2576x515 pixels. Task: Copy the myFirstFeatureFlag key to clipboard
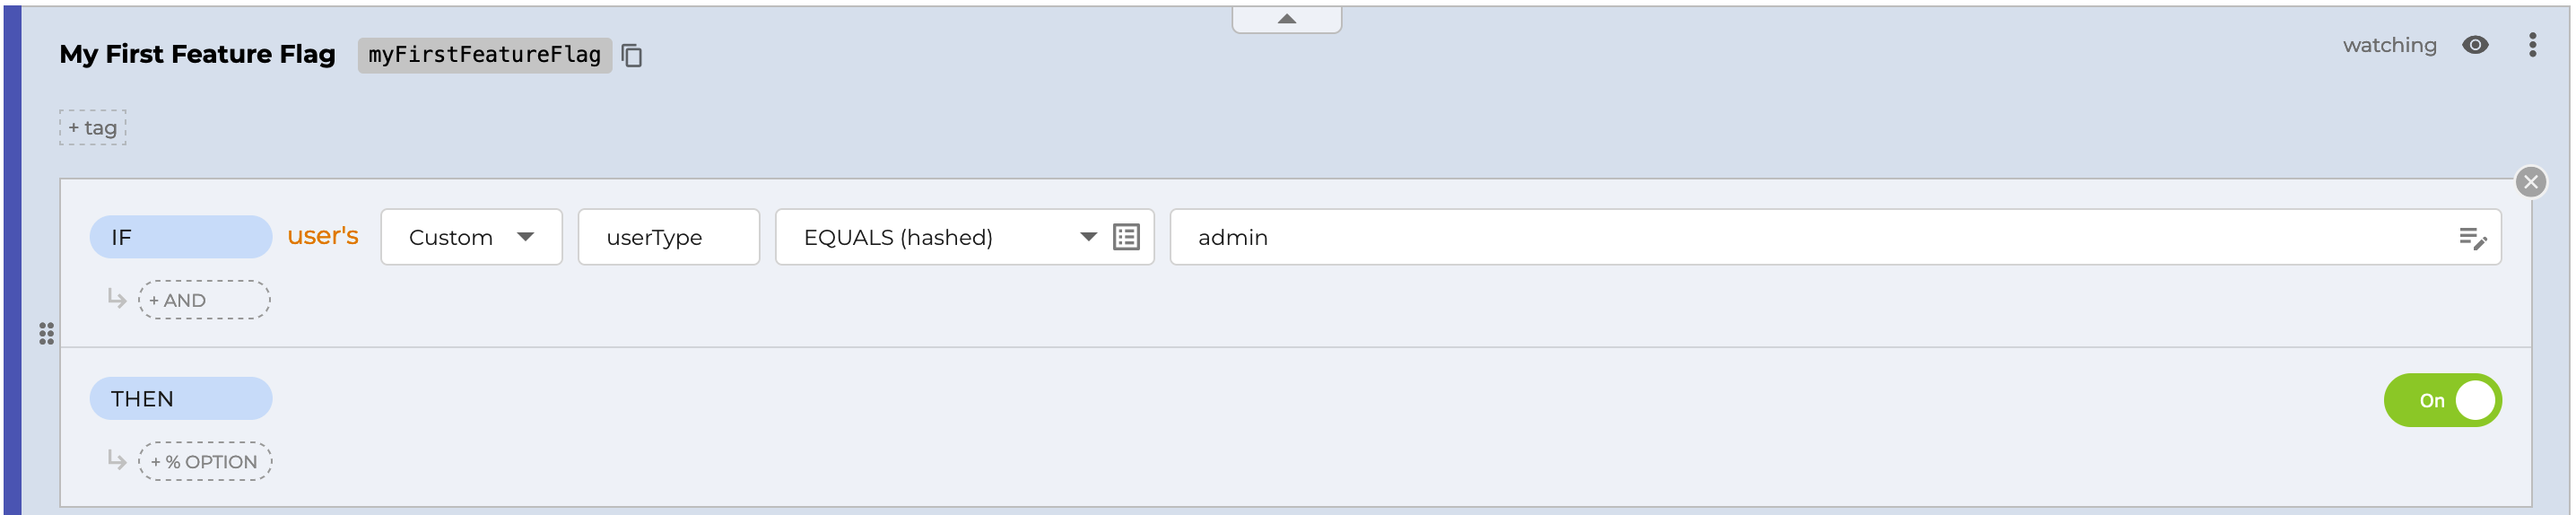[x=631, y=55]
